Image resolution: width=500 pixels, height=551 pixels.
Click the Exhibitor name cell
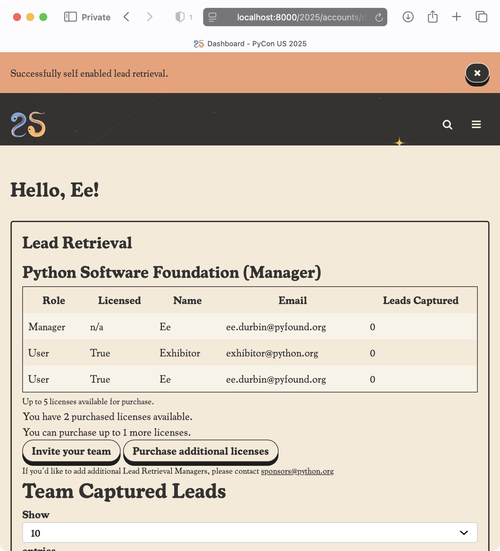point(180,353)
